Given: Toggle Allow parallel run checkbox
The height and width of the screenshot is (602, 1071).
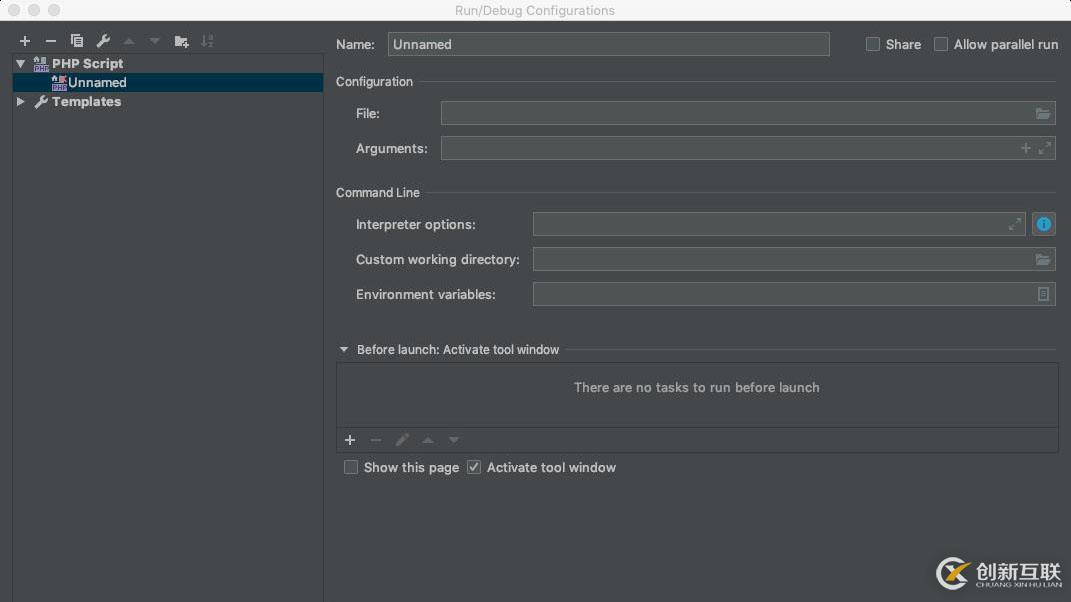Looking at the screenshot, I should tap(941, 44).
